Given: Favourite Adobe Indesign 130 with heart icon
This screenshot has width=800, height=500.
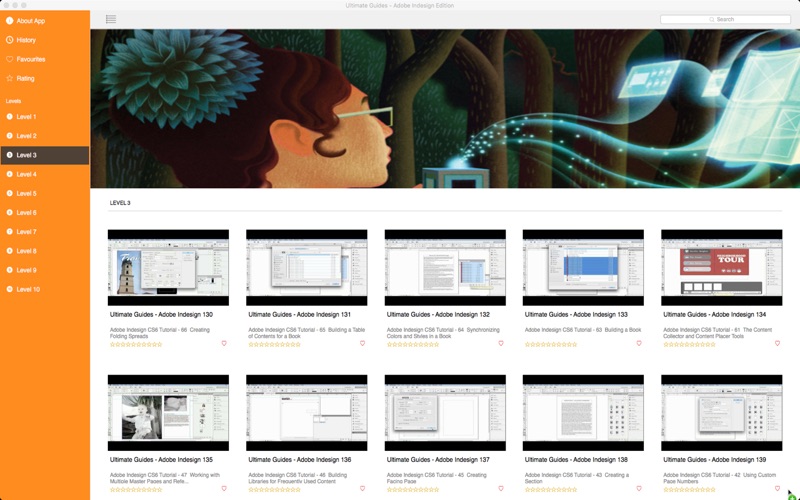Looking at the screenshot, I should point(224,343).
